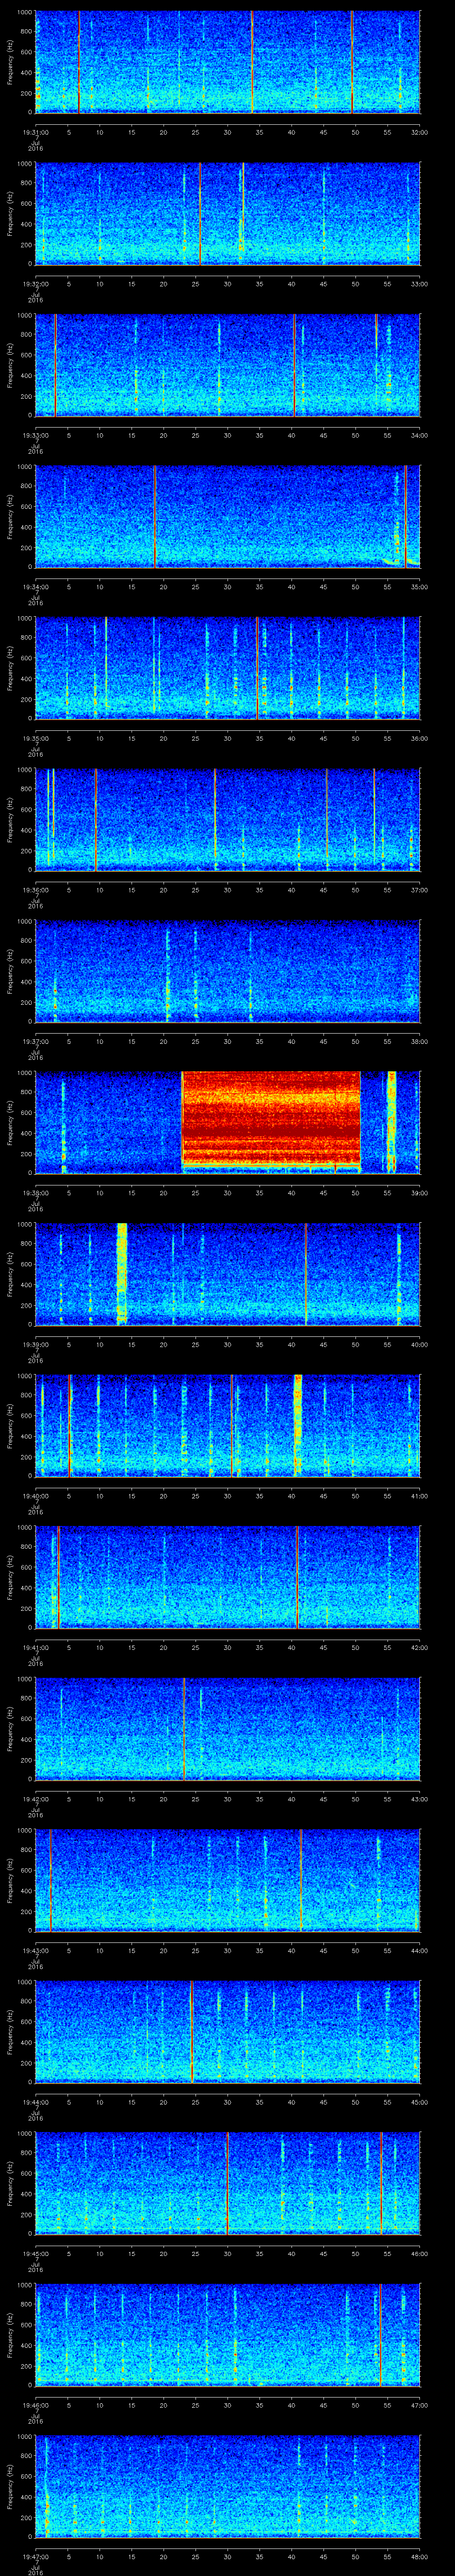455x2576 pixels.
Task: Click the 19:42:00 time axis label
Action: coord(35,1799)
